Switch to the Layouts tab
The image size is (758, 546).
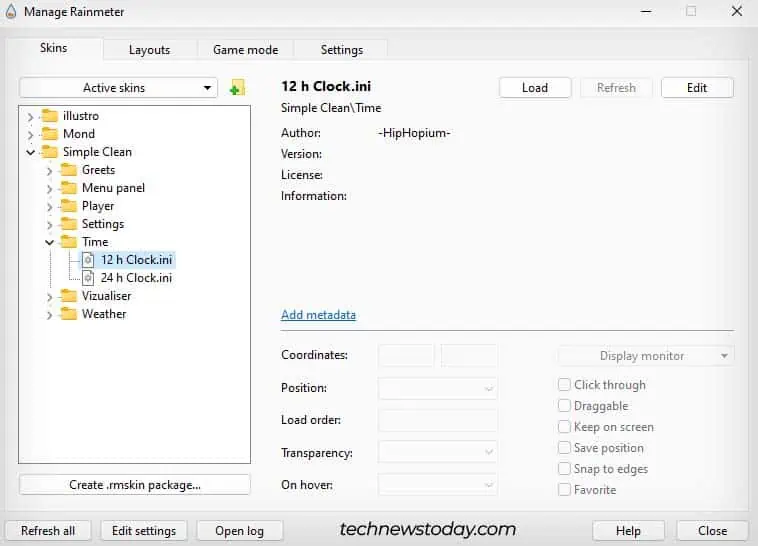[x=149, y=49]
